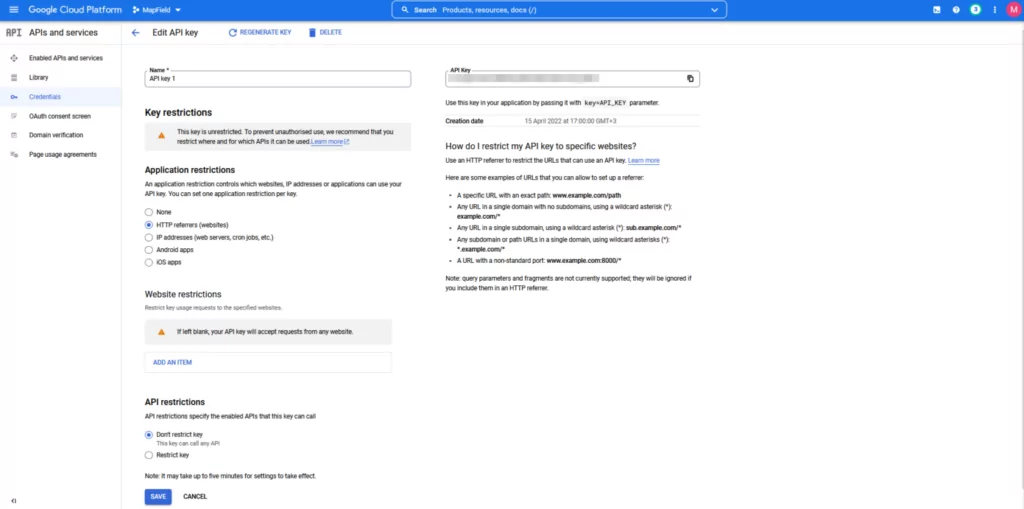Viewport: 1024px width, 509px height.
Task: Copy the API key with the copy icon
Action: click(x=690, y=79)
